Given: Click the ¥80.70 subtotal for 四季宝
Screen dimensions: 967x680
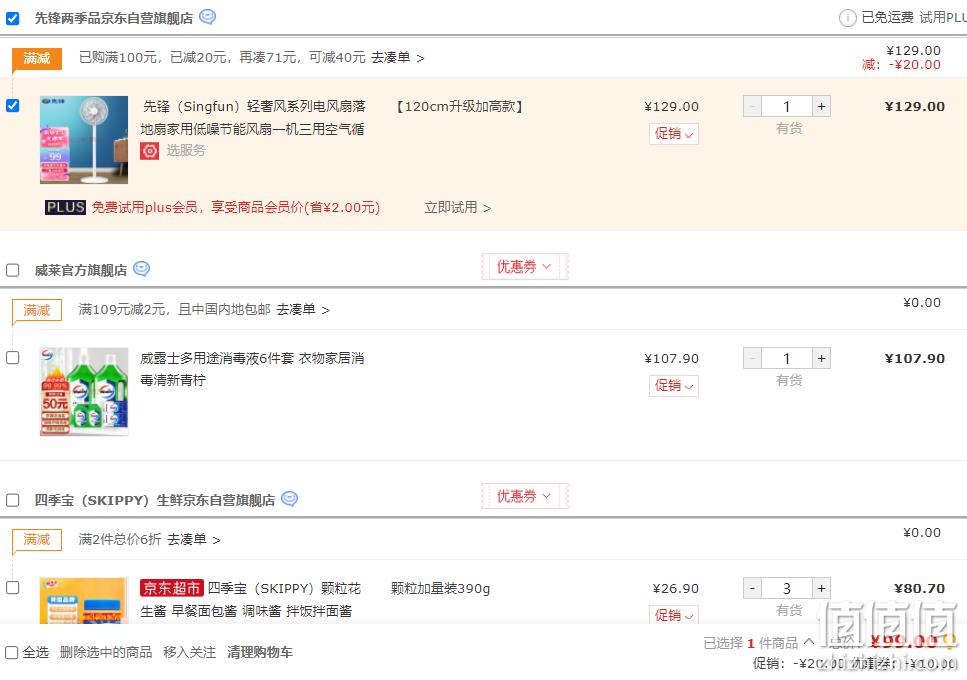Looking at the screenshot, I should (920, 588).
